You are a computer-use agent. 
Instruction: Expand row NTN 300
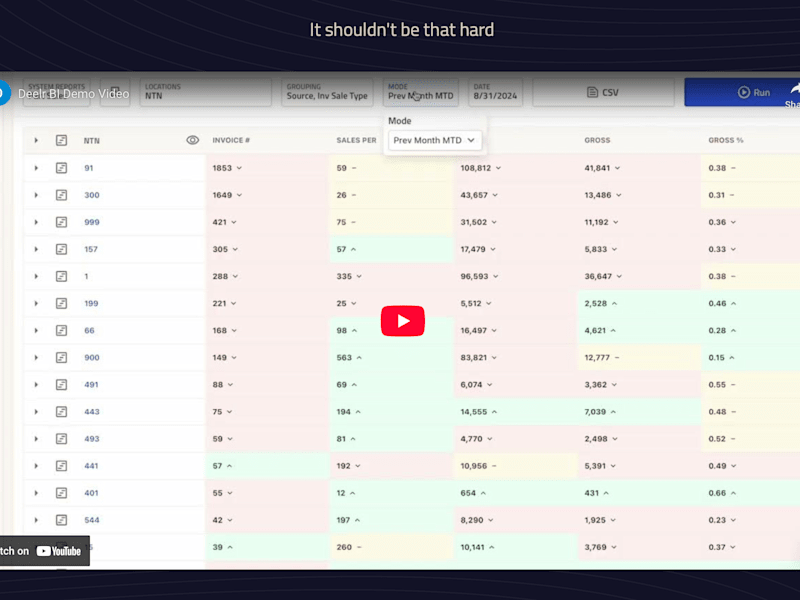coord(36,195)
